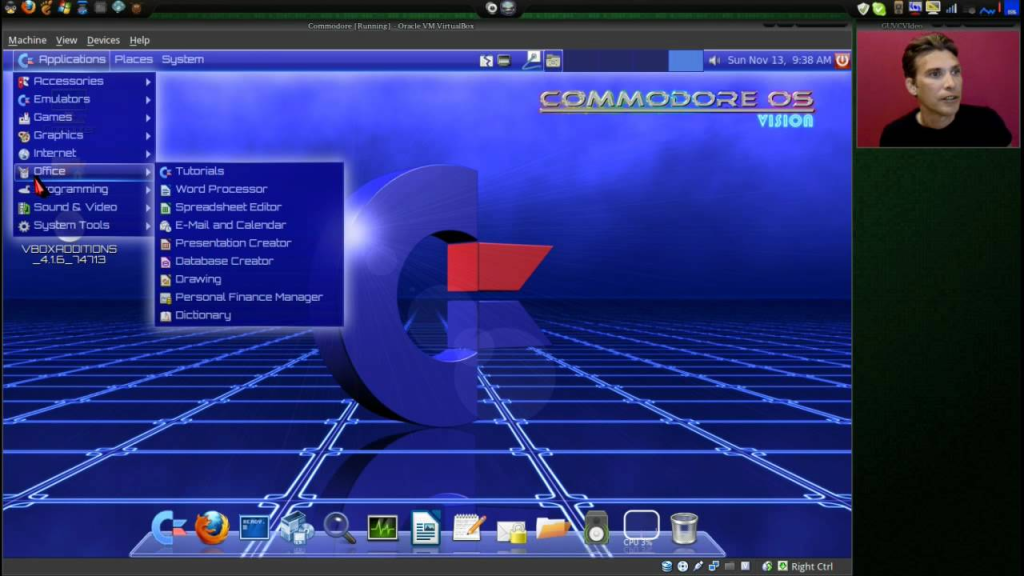Viewport: 1024px width, 576px height.
Task: Launch Database Creator
Action: pos(249,261)
